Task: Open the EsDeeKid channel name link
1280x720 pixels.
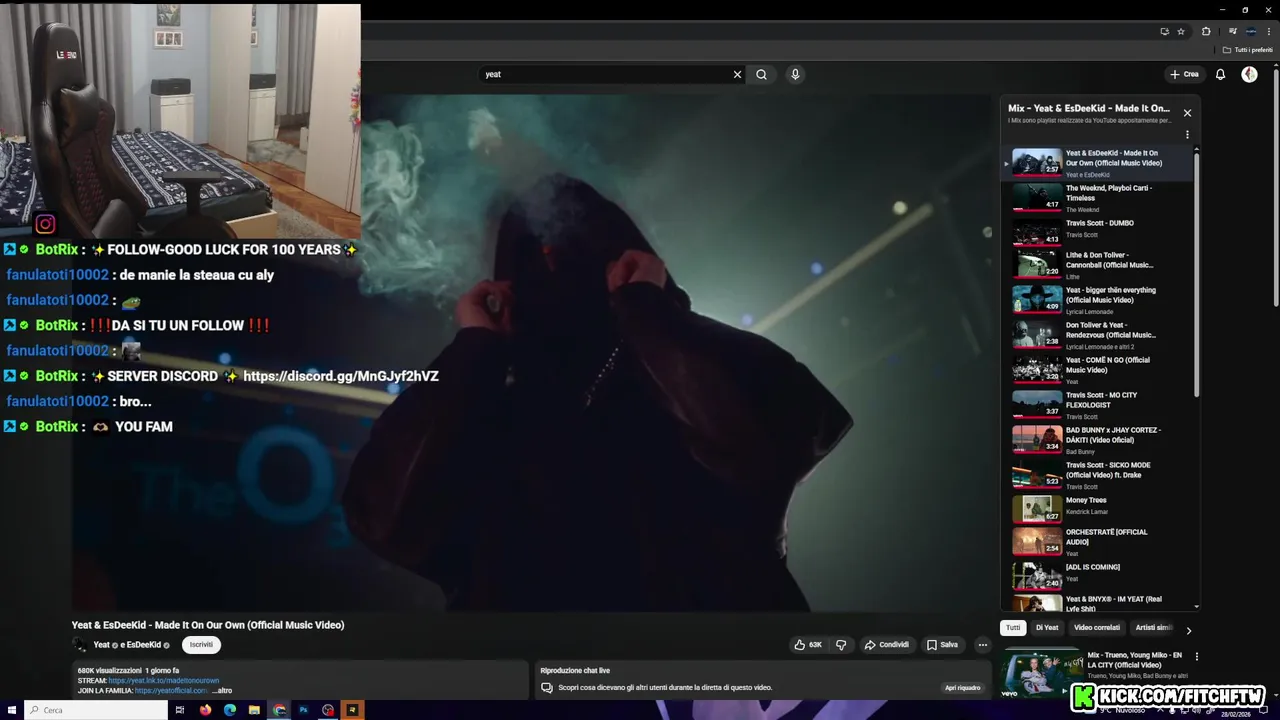Action: pyautogui.click(x=144, y=645)
